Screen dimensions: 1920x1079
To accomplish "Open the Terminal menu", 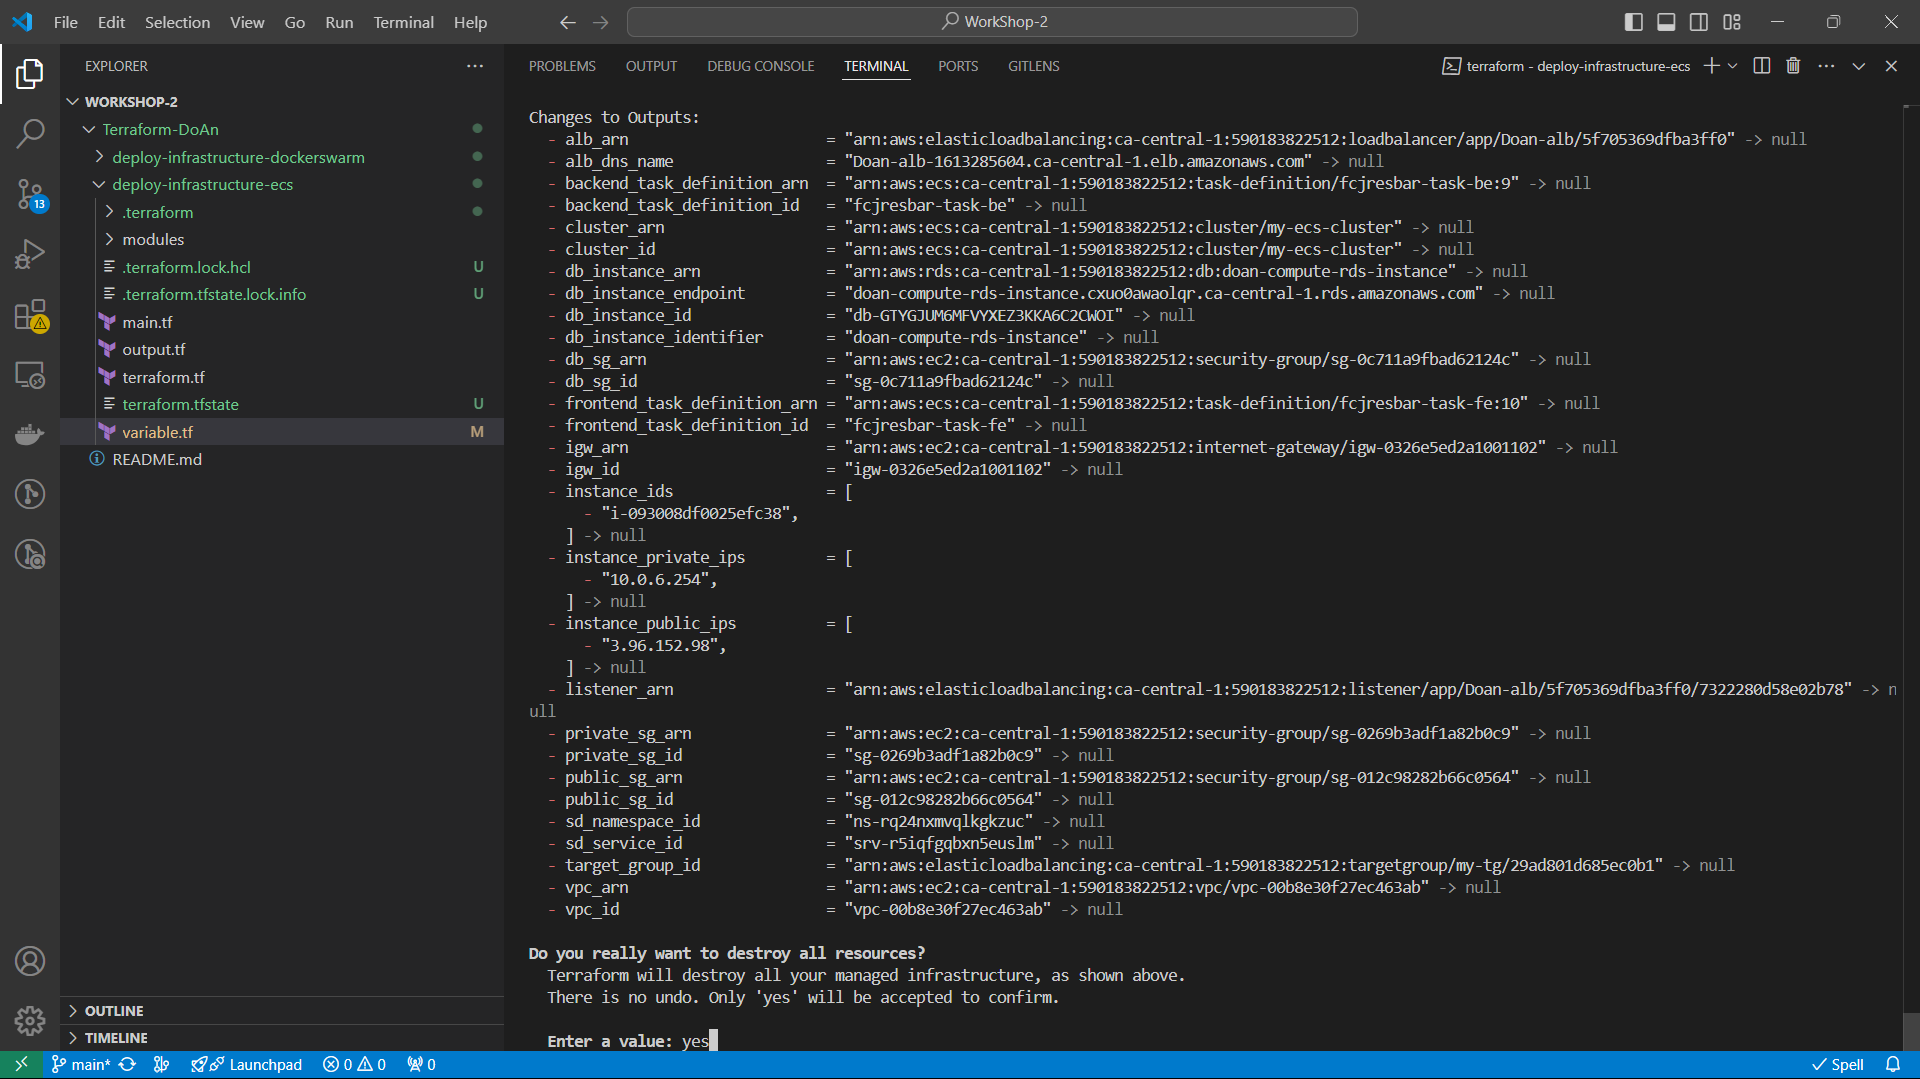I will click(403, 22).
